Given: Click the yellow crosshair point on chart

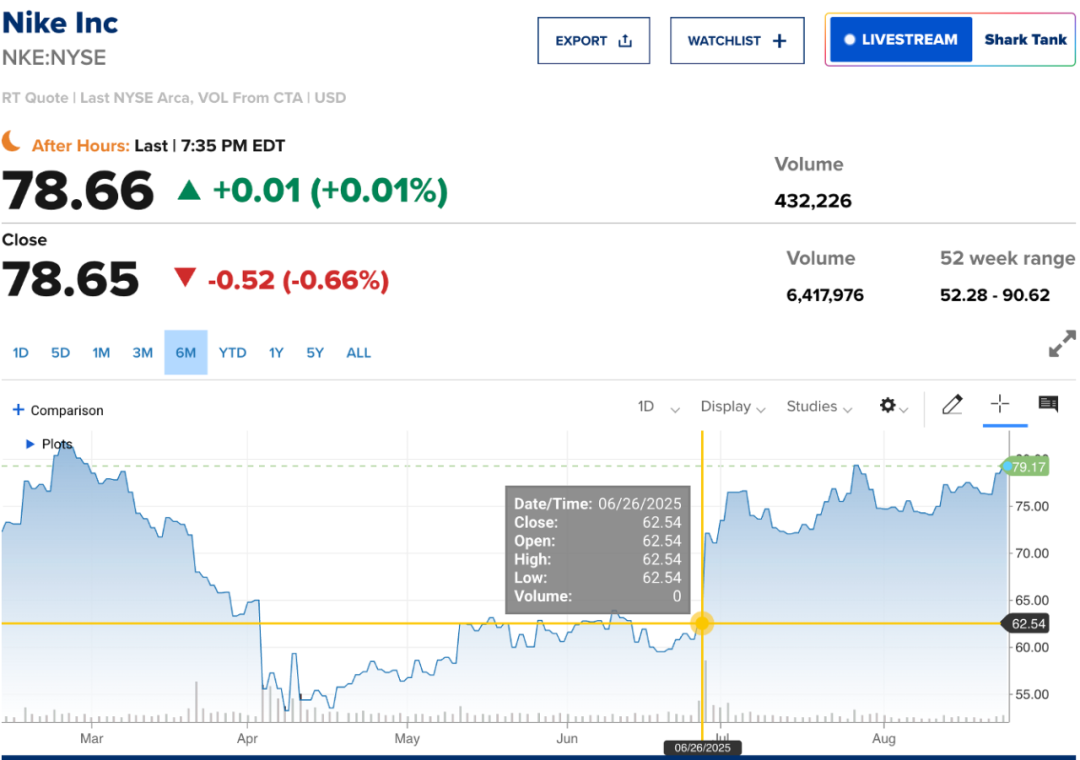Looking at the screenshot, I should pos(702,624).
